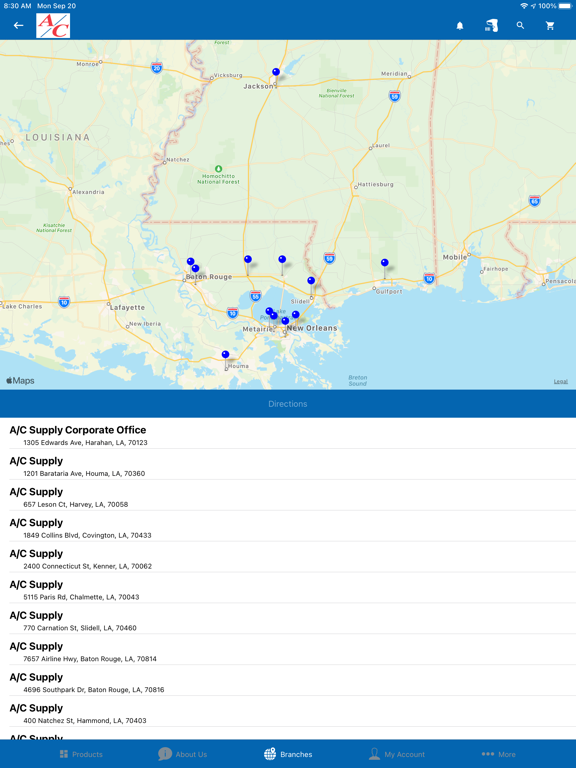Image resolution: width=576 pixels, height=768 pixels.
Task: Click the battery indicator in status bar
Action: click(x=565, y=6)
